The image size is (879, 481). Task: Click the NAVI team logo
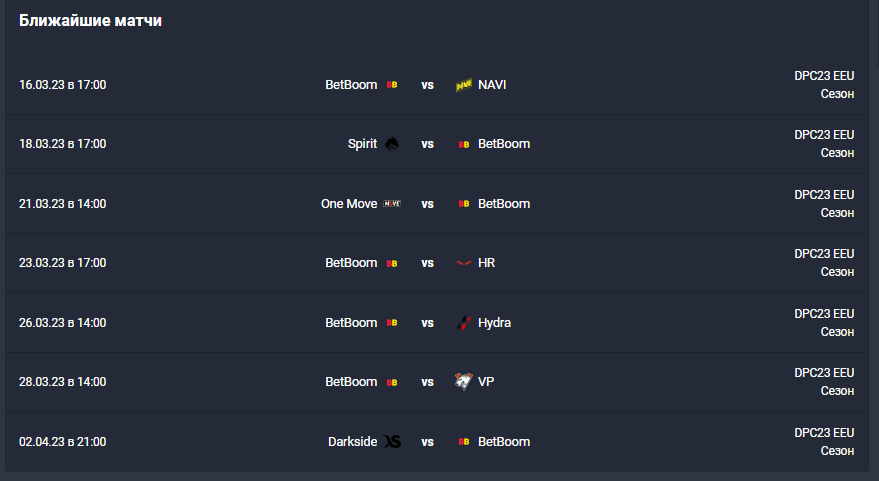pos(463,85)
